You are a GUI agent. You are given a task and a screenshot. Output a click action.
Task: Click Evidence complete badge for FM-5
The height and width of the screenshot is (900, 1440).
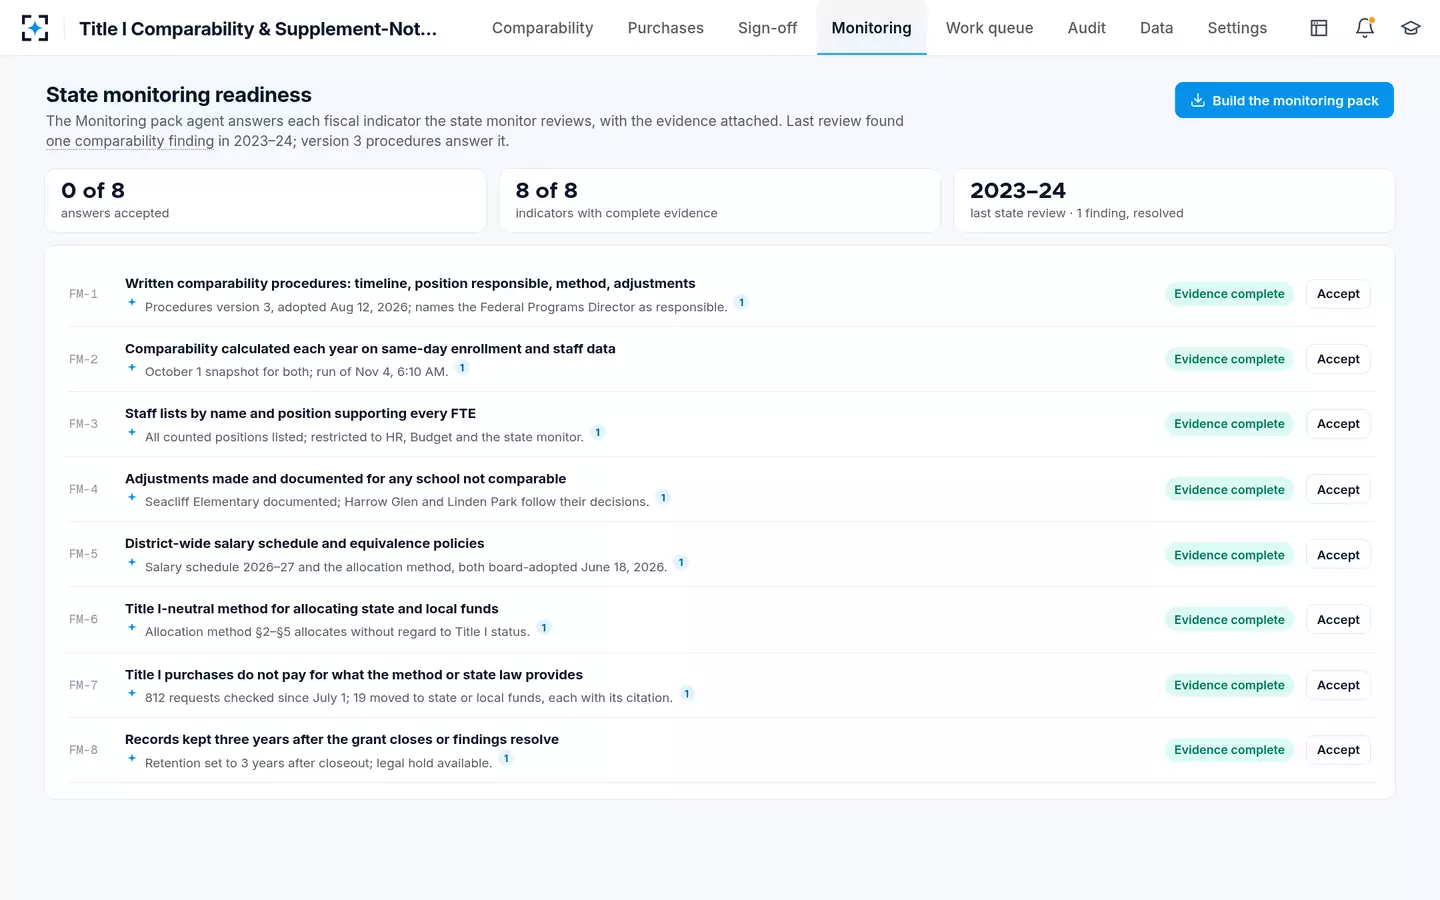pos(1229,555)
